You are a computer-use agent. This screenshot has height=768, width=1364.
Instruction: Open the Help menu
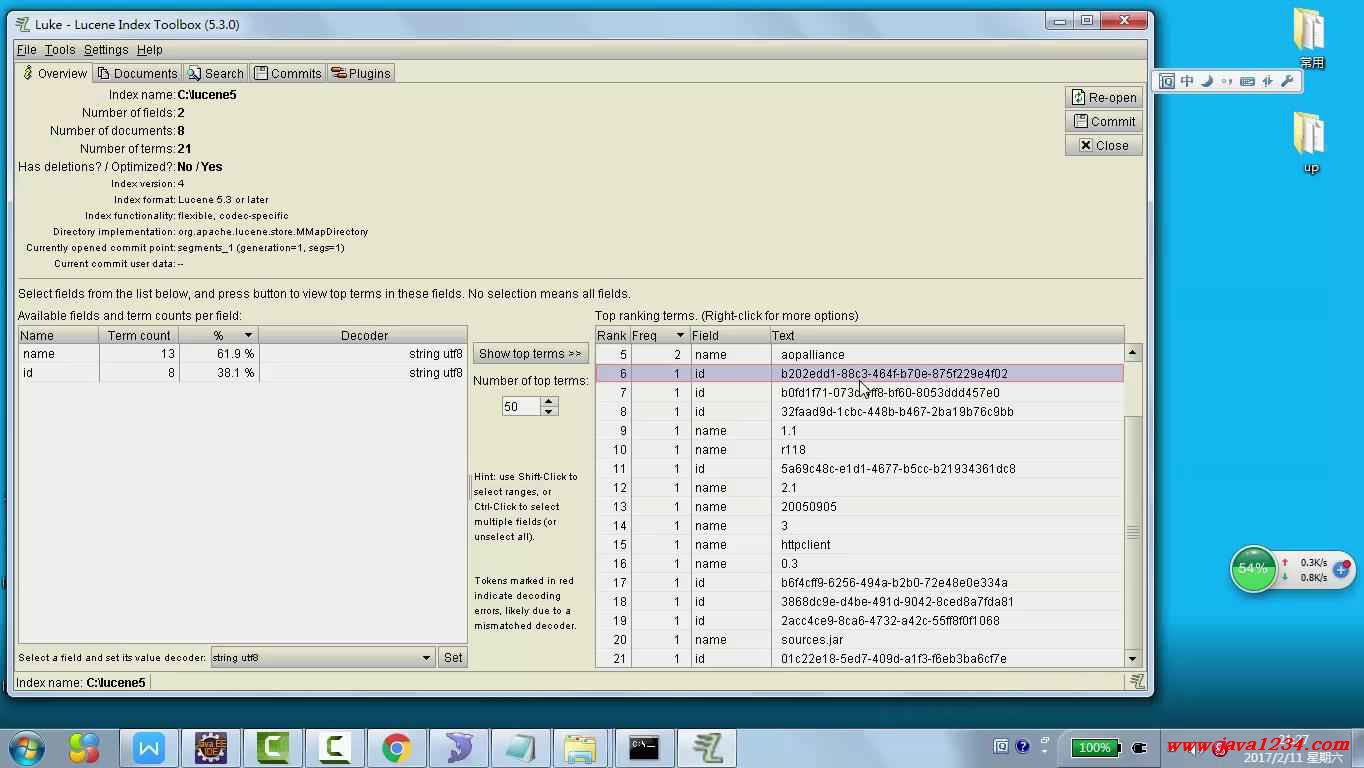coord(149,49)
